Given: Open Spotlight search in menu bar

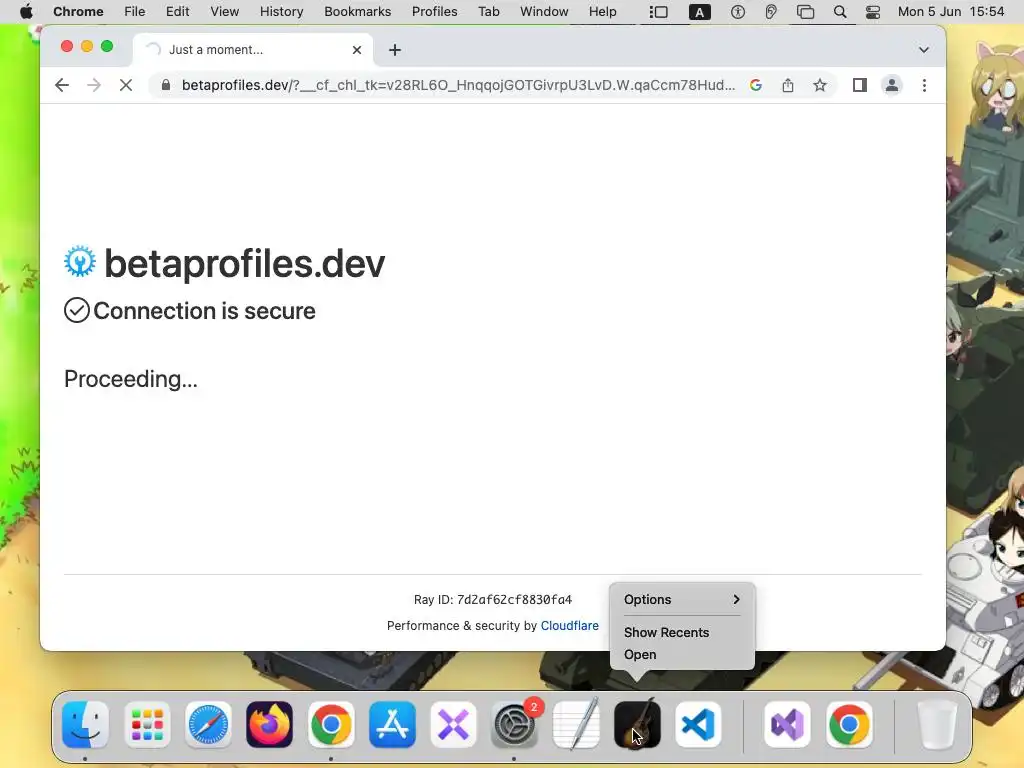Looking at the screenshot, I should point(840,12).
